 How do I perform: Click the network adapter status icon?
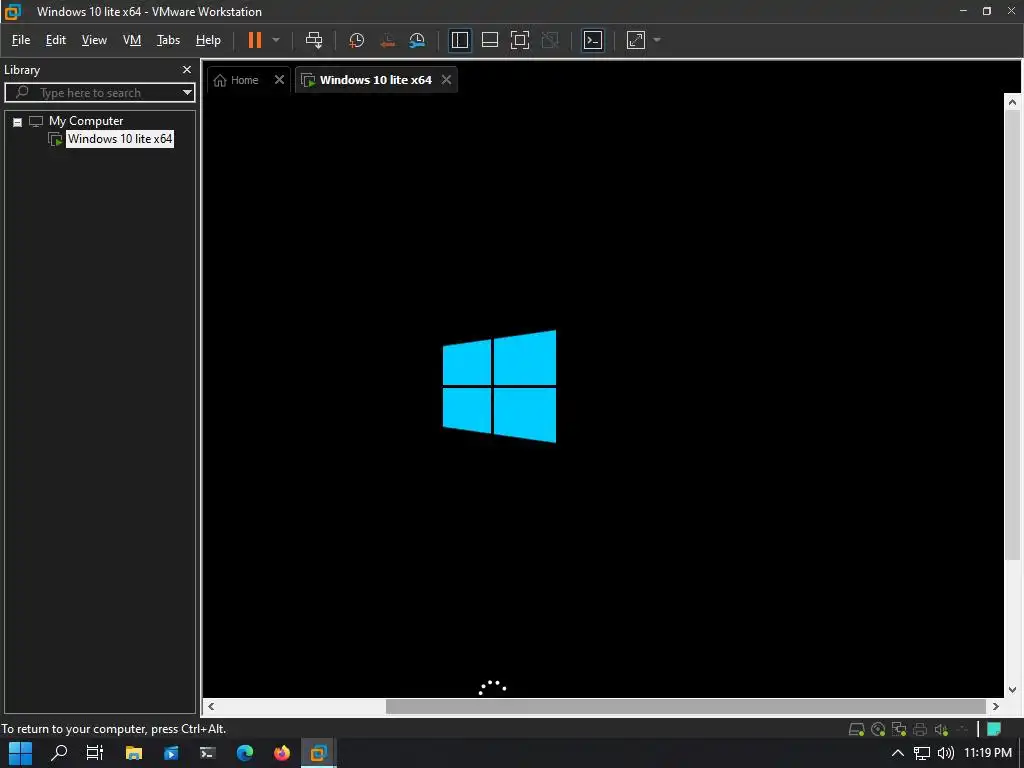(x=899, y=729)
